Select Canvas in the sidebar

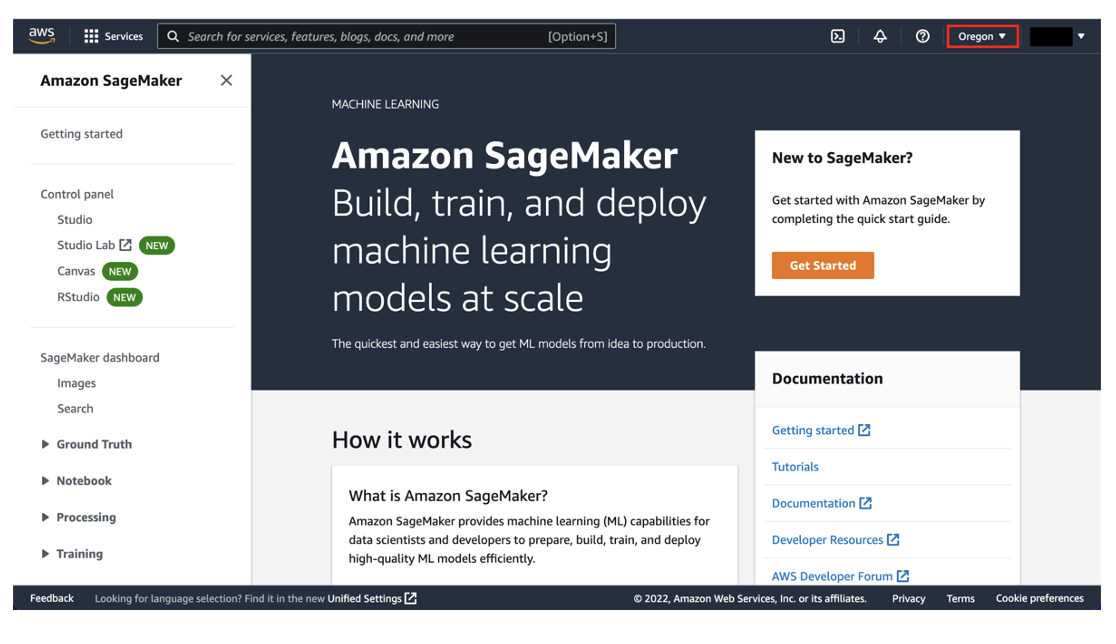point(76,271)
